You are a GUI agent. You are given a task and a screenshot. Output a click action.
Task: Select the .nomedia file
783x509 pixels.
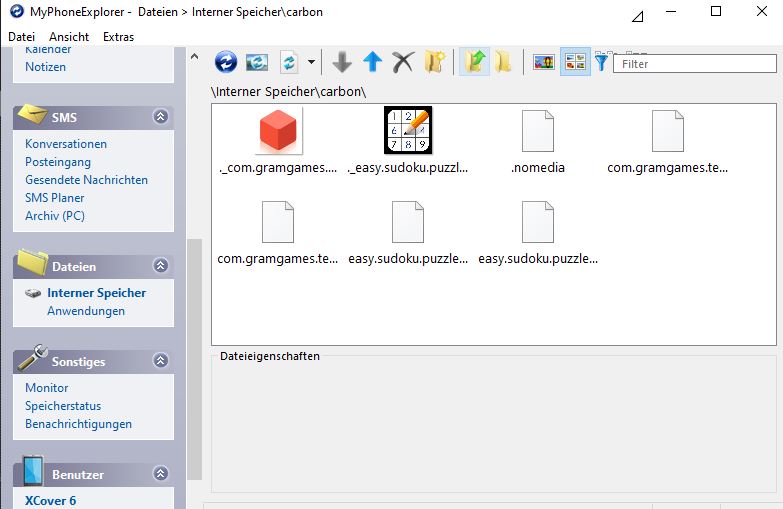(537, 141)
